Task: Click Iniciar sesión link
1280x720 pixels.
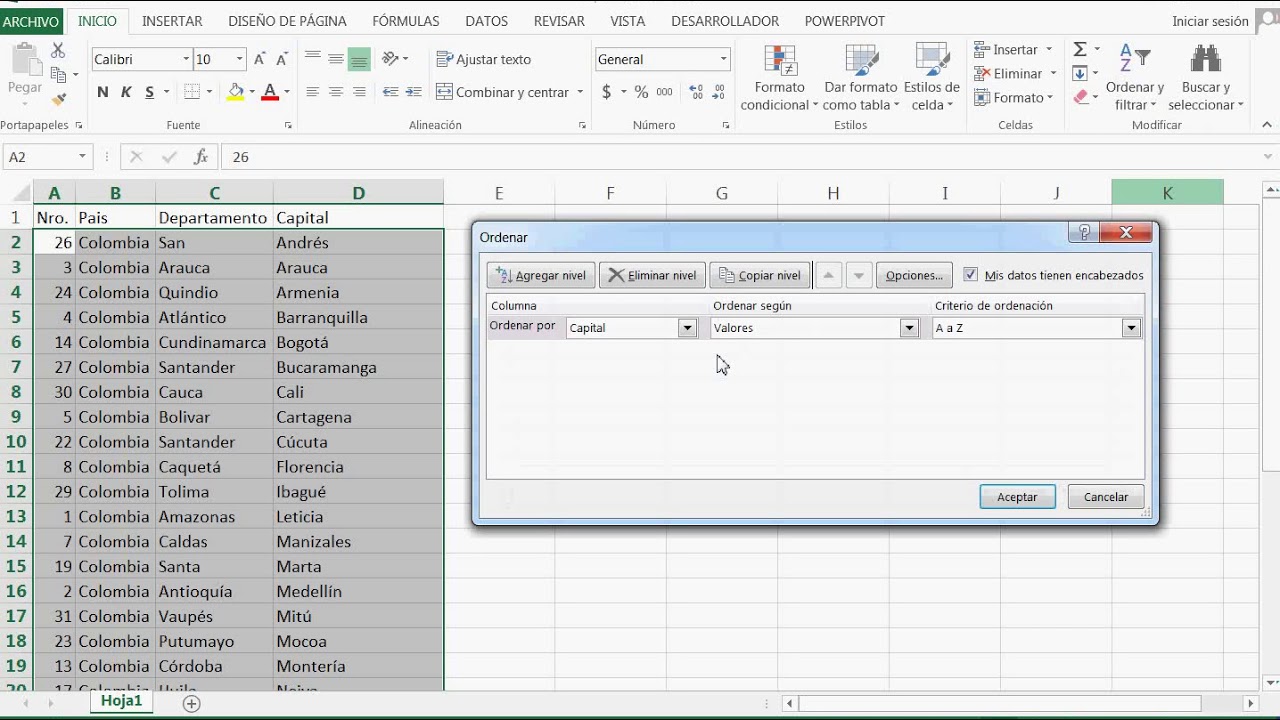Action: (x=1210, y=21)
